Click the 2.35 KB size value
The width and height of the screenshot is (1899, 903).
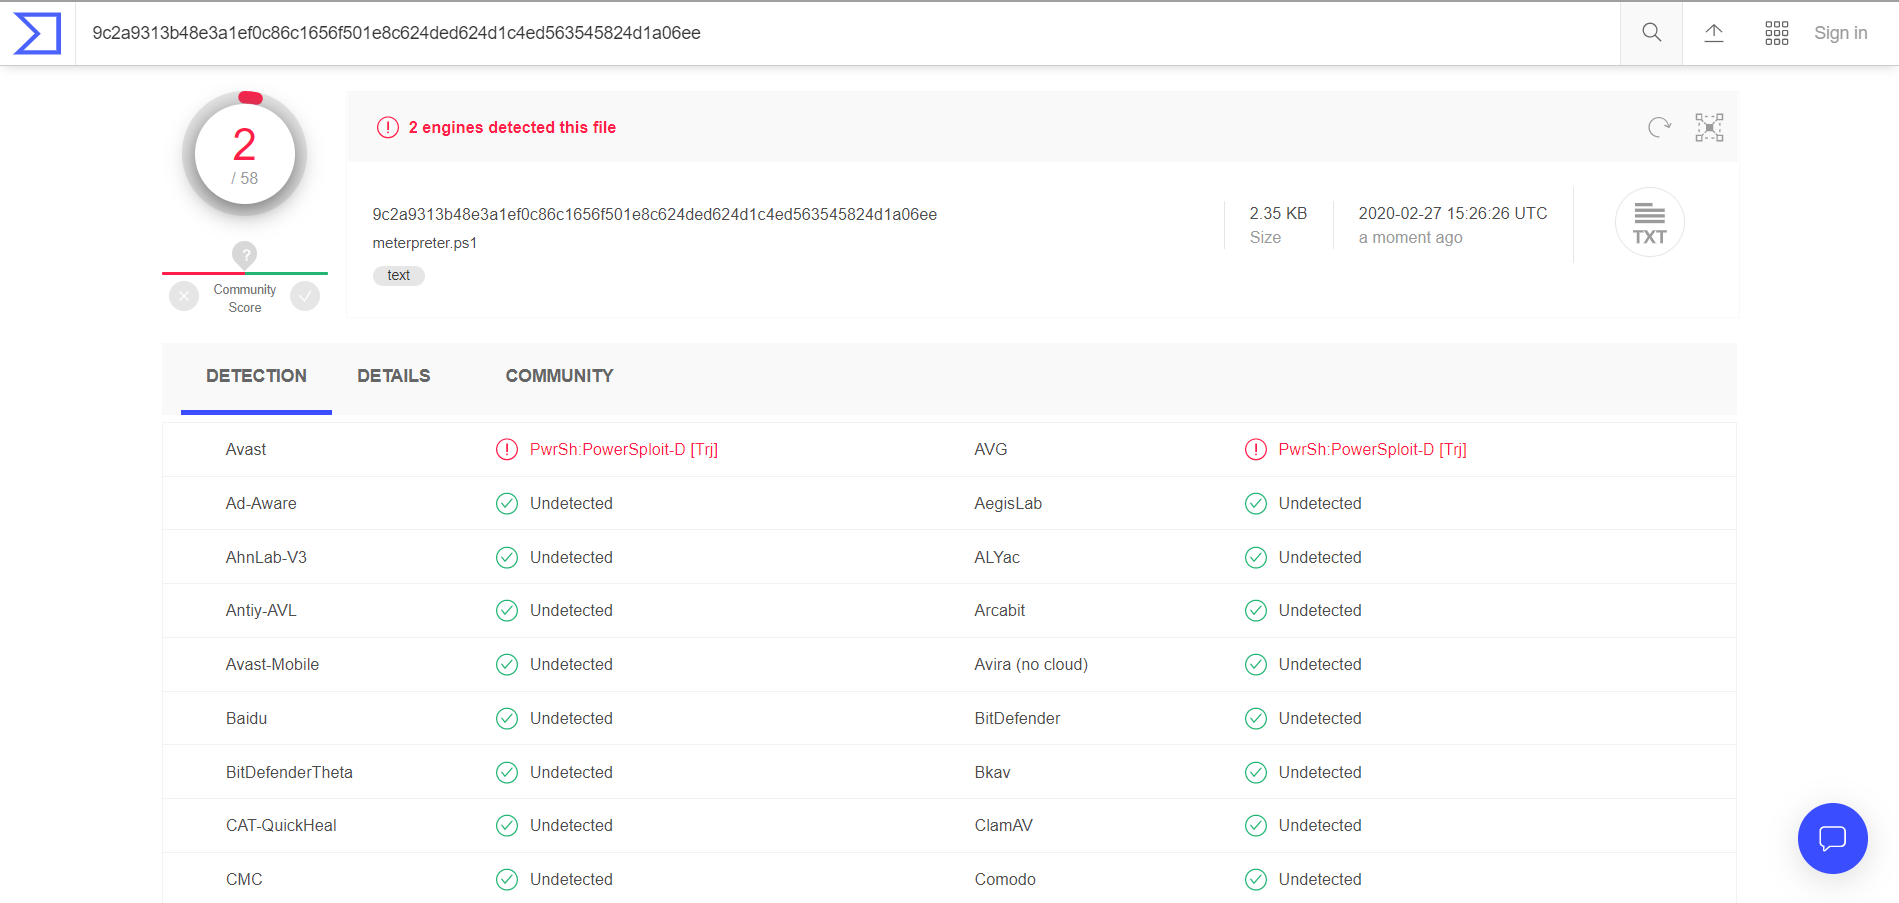click(x=1278, y=213)
